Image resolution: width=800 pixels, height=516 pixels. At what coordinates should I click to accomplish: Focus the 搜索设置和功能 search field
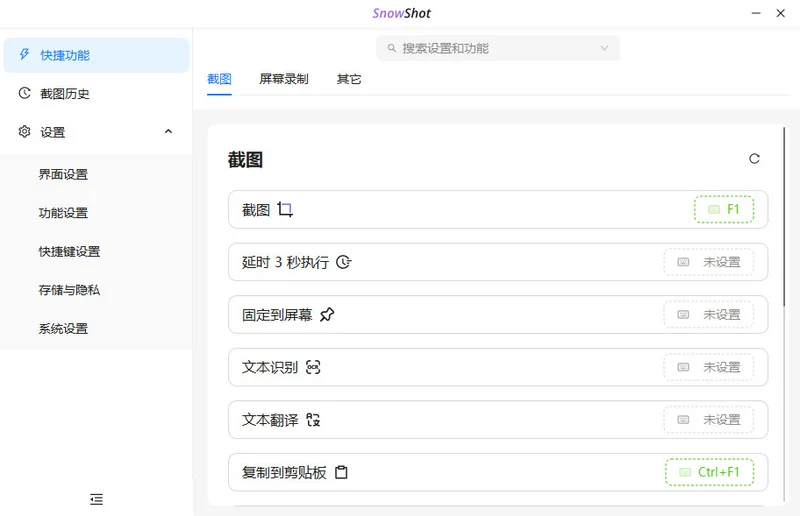click(498, 48)
